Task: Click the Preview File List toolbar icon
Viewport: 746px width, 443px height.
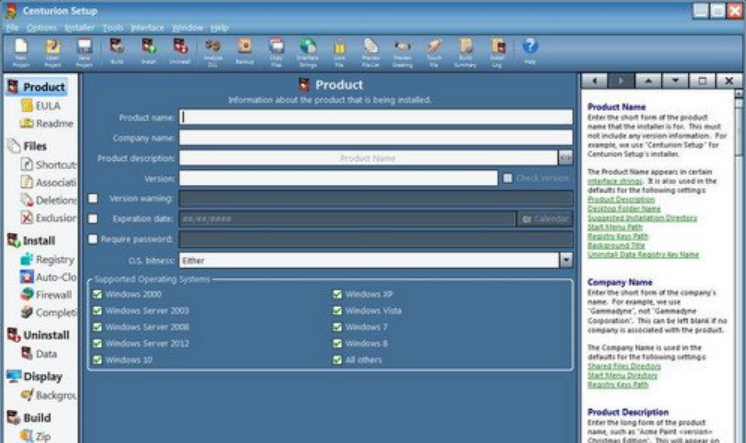Action: point(371,52)
